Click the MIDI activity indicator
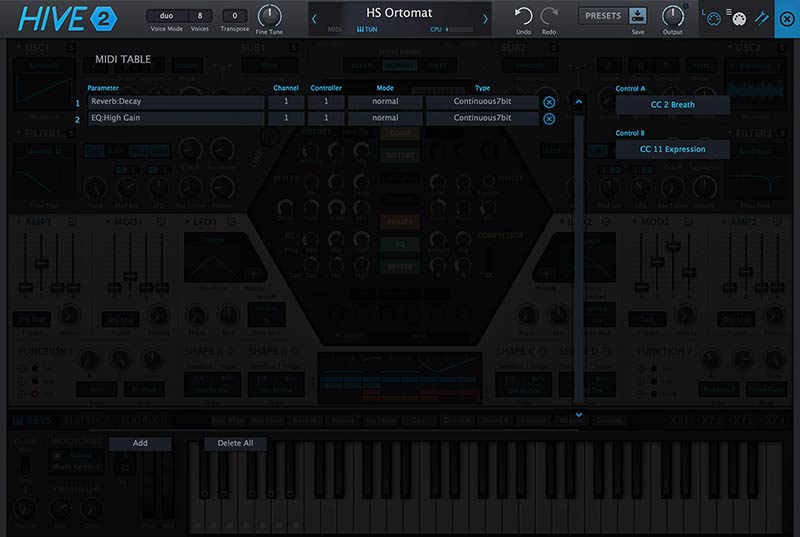The height and width of the screenshot is (537, 800). click(335, 30)
